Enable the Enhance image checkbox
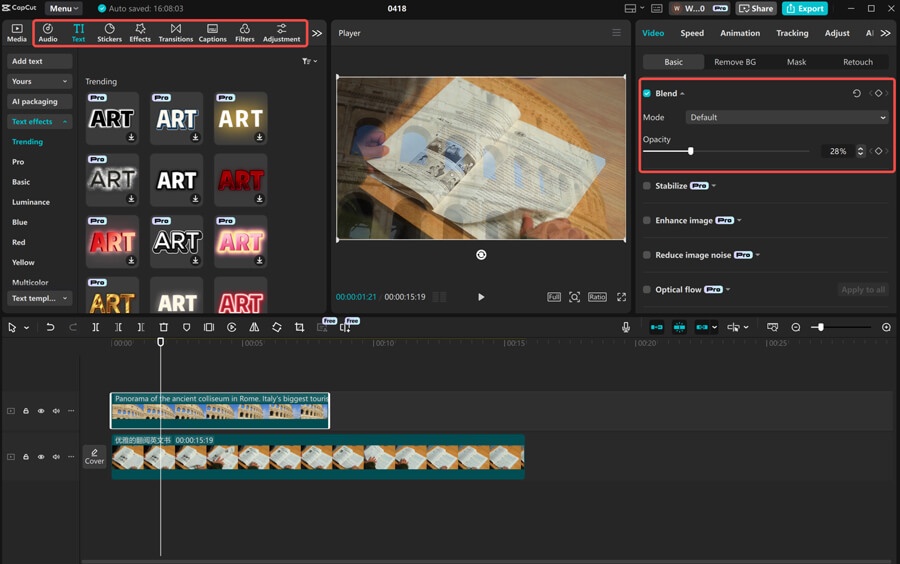This screenshot has height=564, width=900. coord(647,220)
